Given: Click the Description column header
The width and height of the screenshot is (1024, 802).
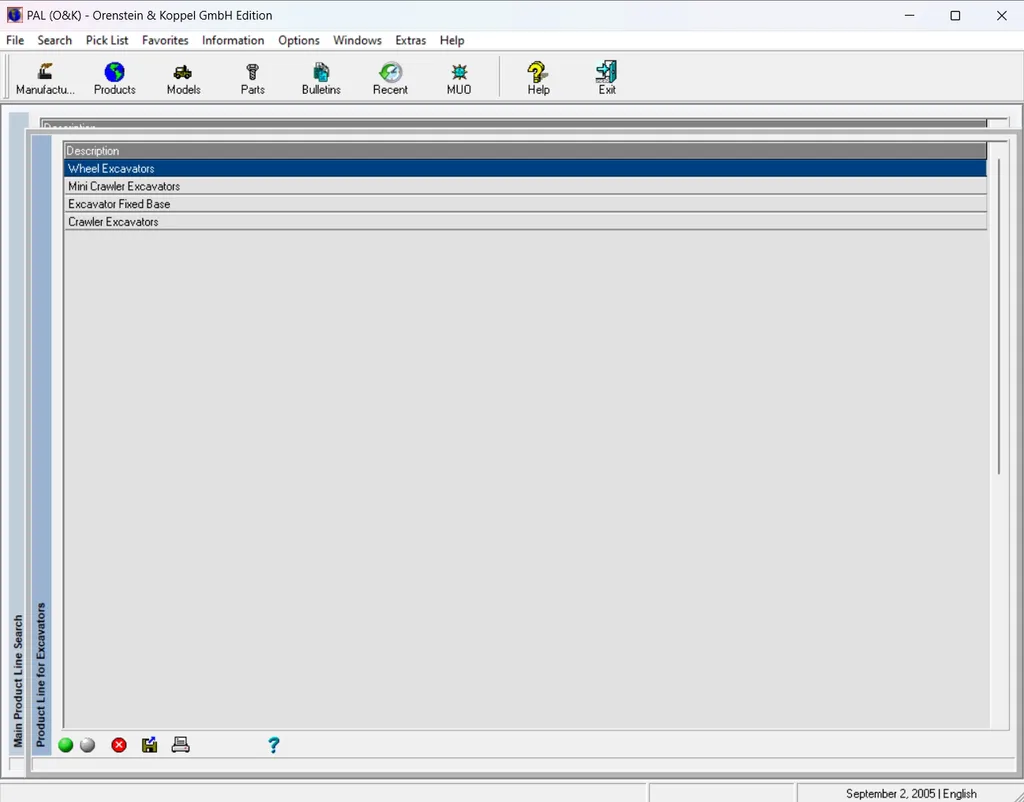Looking at the screenshot, I should point(525,151).
